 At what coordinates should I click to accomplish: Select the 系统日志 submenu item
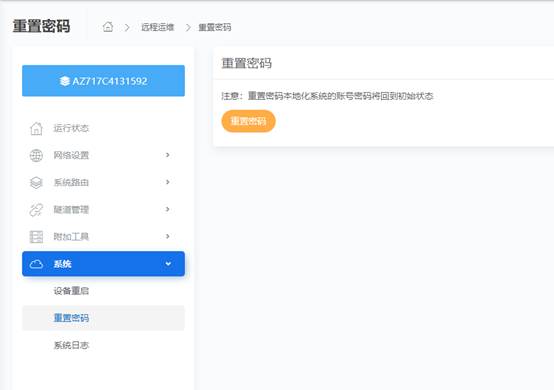pyautogui.click(x=71, y=345)
